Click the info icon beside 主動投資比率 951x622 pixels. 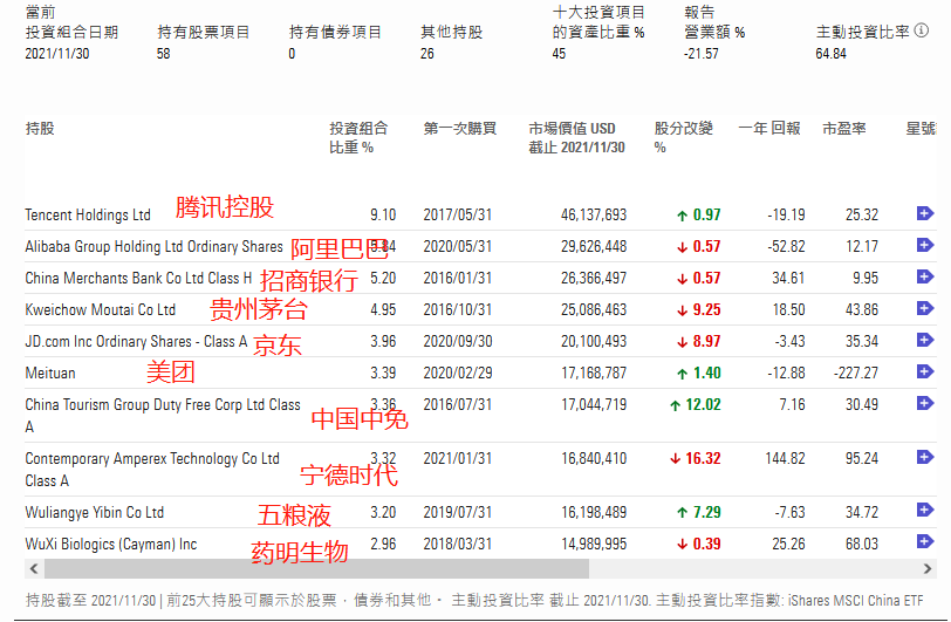tap(921, 30)
